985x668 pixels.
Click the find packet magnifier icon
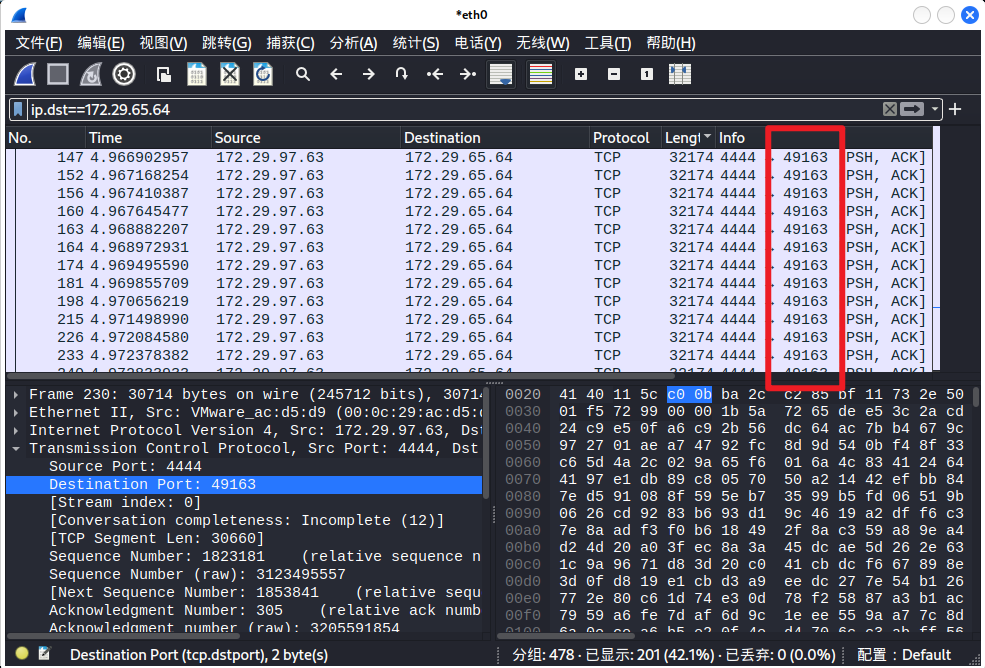click(303, 74)
